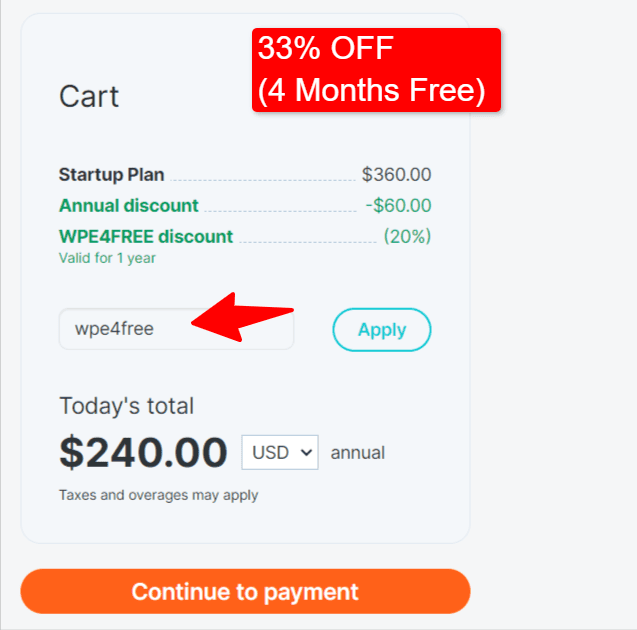The height and width of the screenshot is (630, 637).
Task: Click the 4 Months Free banner text
Action: (371, 91)
